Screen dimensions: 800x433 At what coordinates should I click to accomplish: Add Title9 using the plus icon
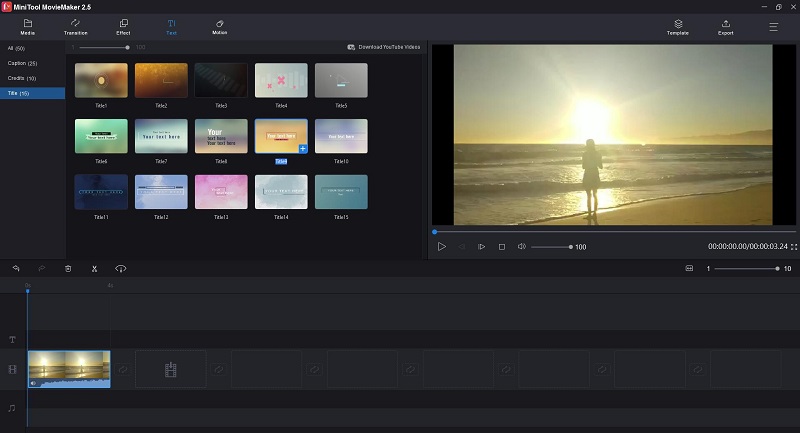click(303, 148)
